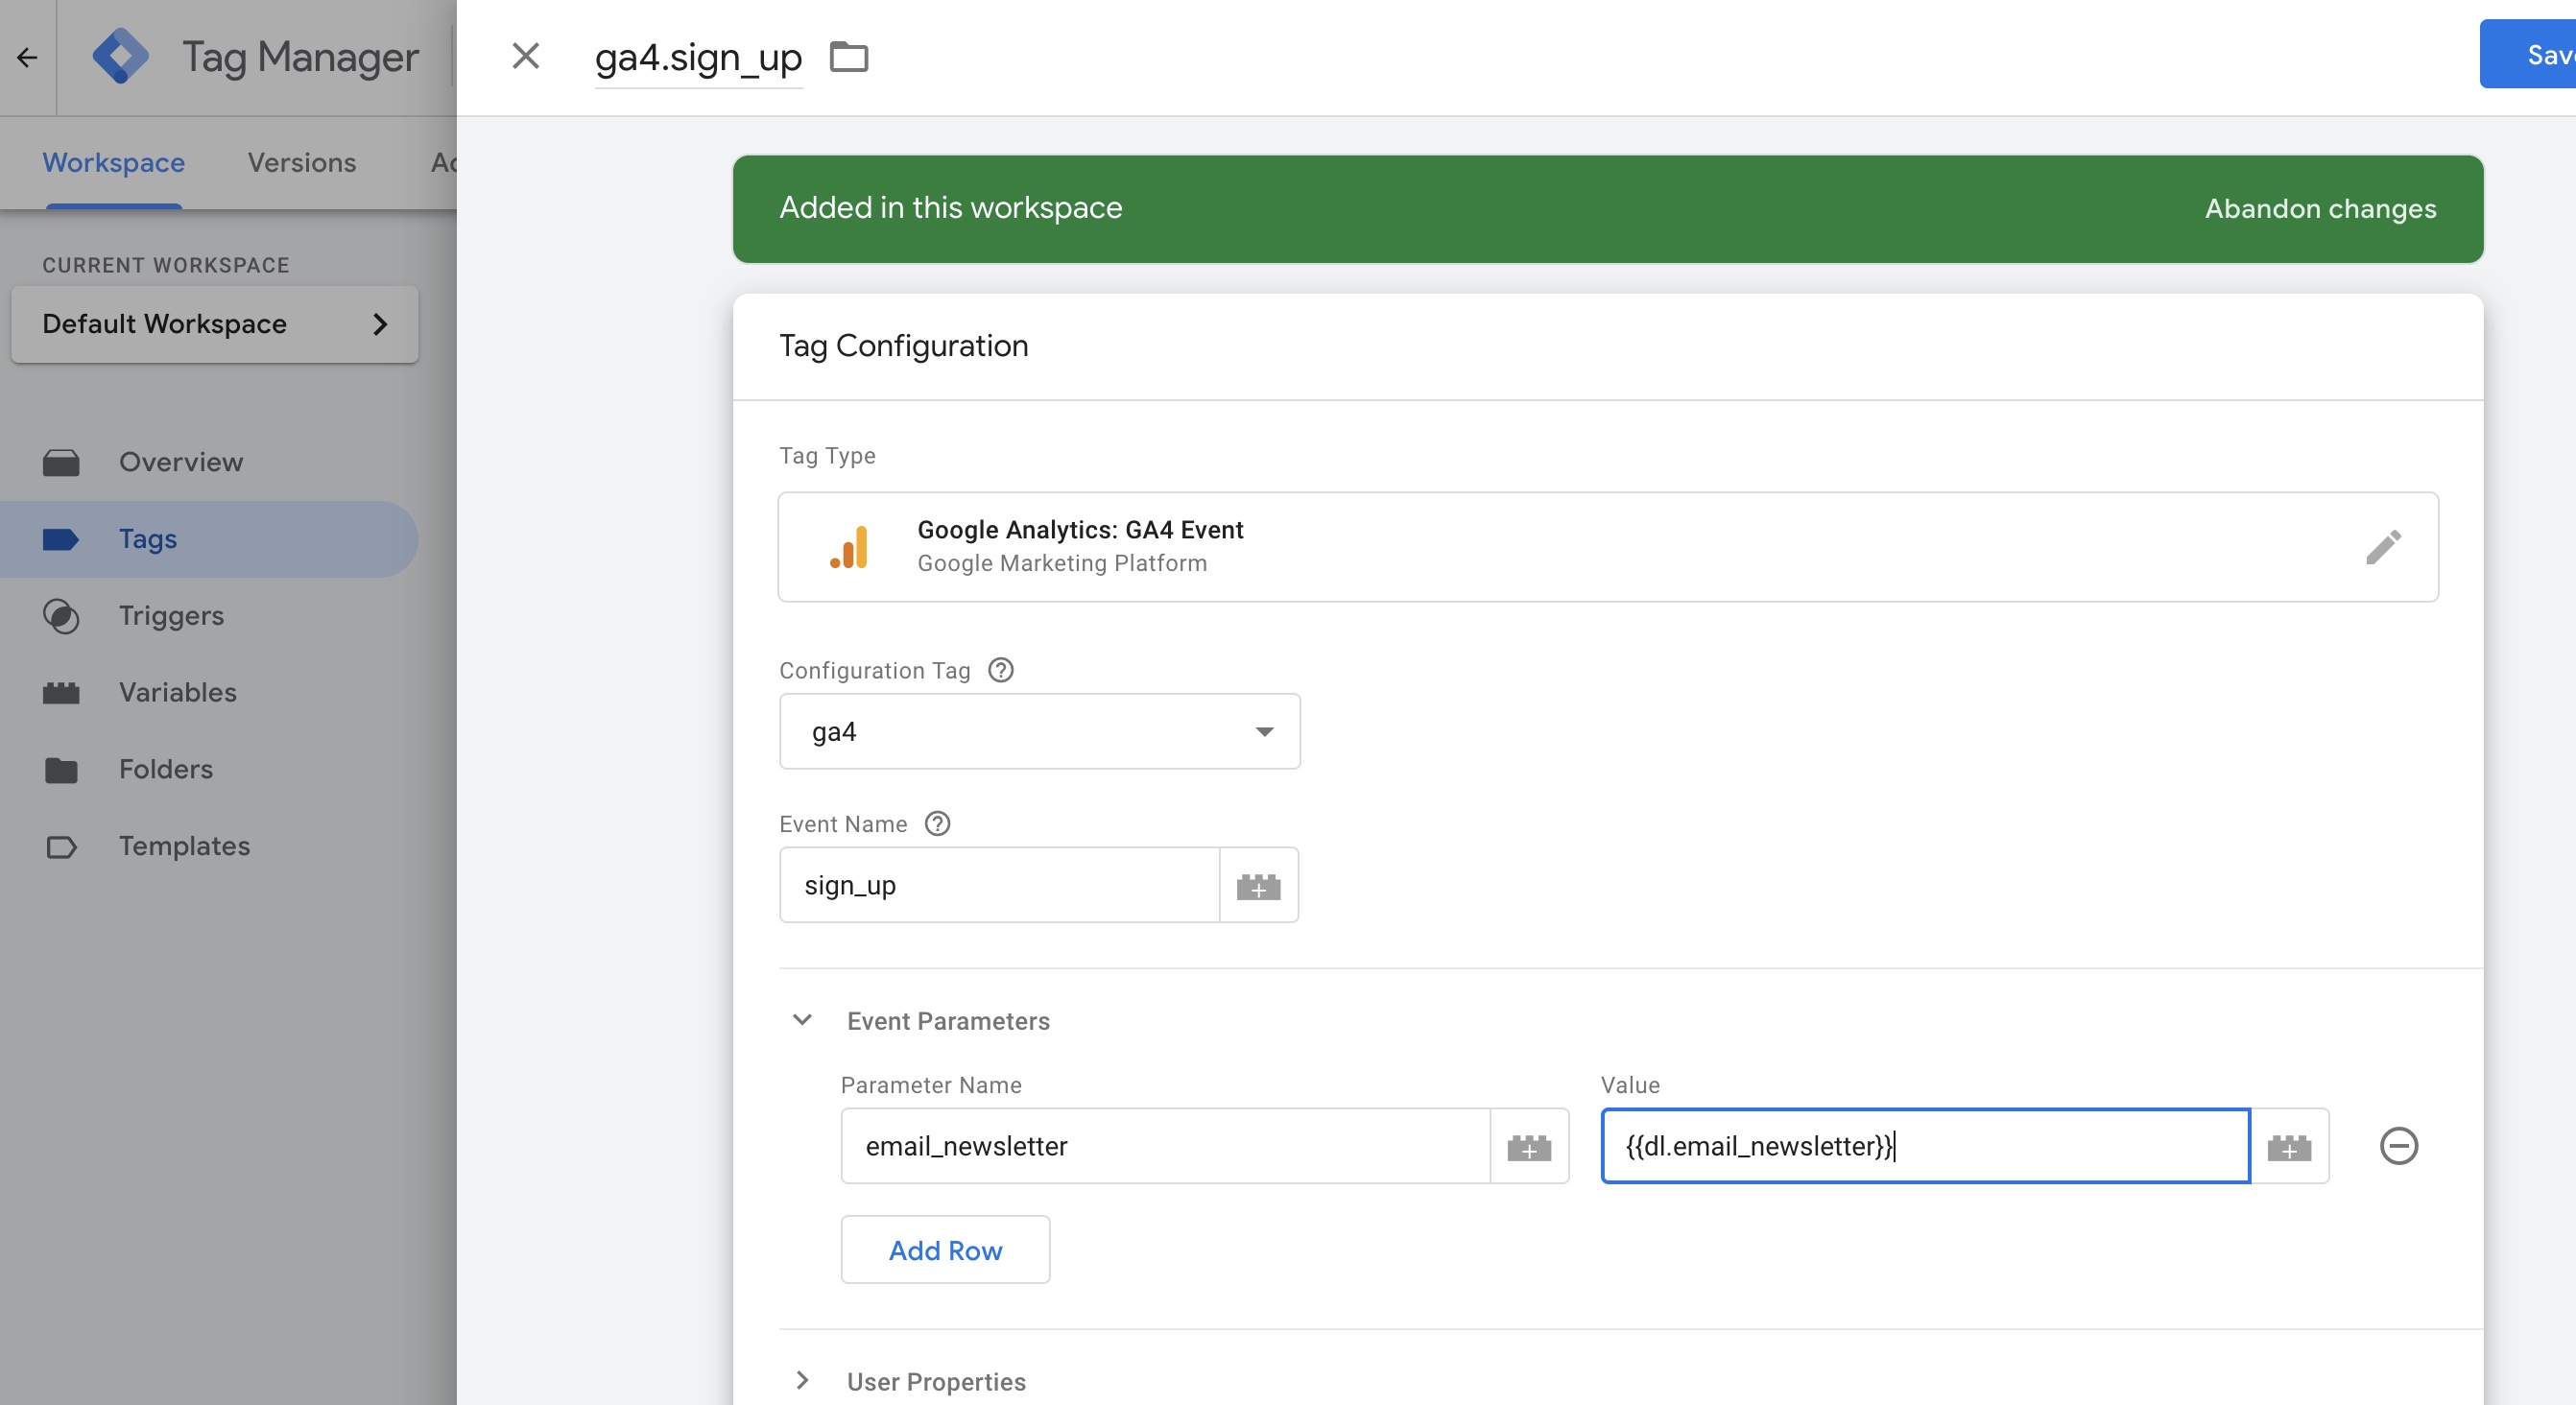This screenshot has width=2576, height=1405.
Task: Open the Default Workspace selector
Action: 214,324
